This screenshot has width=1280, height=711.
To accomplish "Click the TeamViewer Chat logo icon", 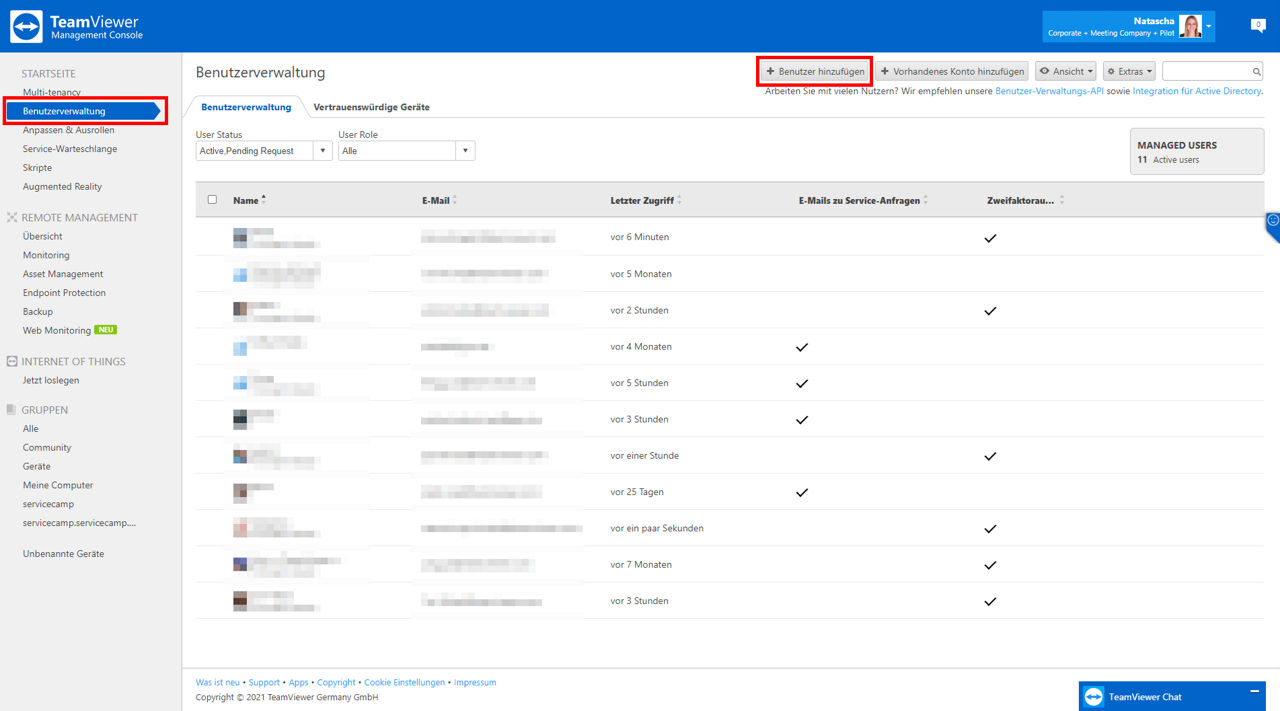I will point(1094,697).
